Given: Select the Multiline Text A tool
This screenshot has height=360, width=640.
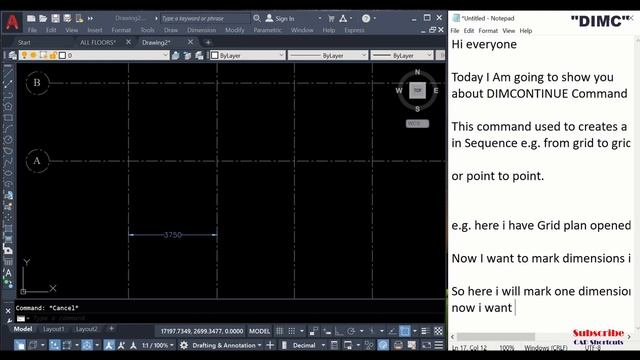Looking at the screenshot, I should (x=8, y=273).
